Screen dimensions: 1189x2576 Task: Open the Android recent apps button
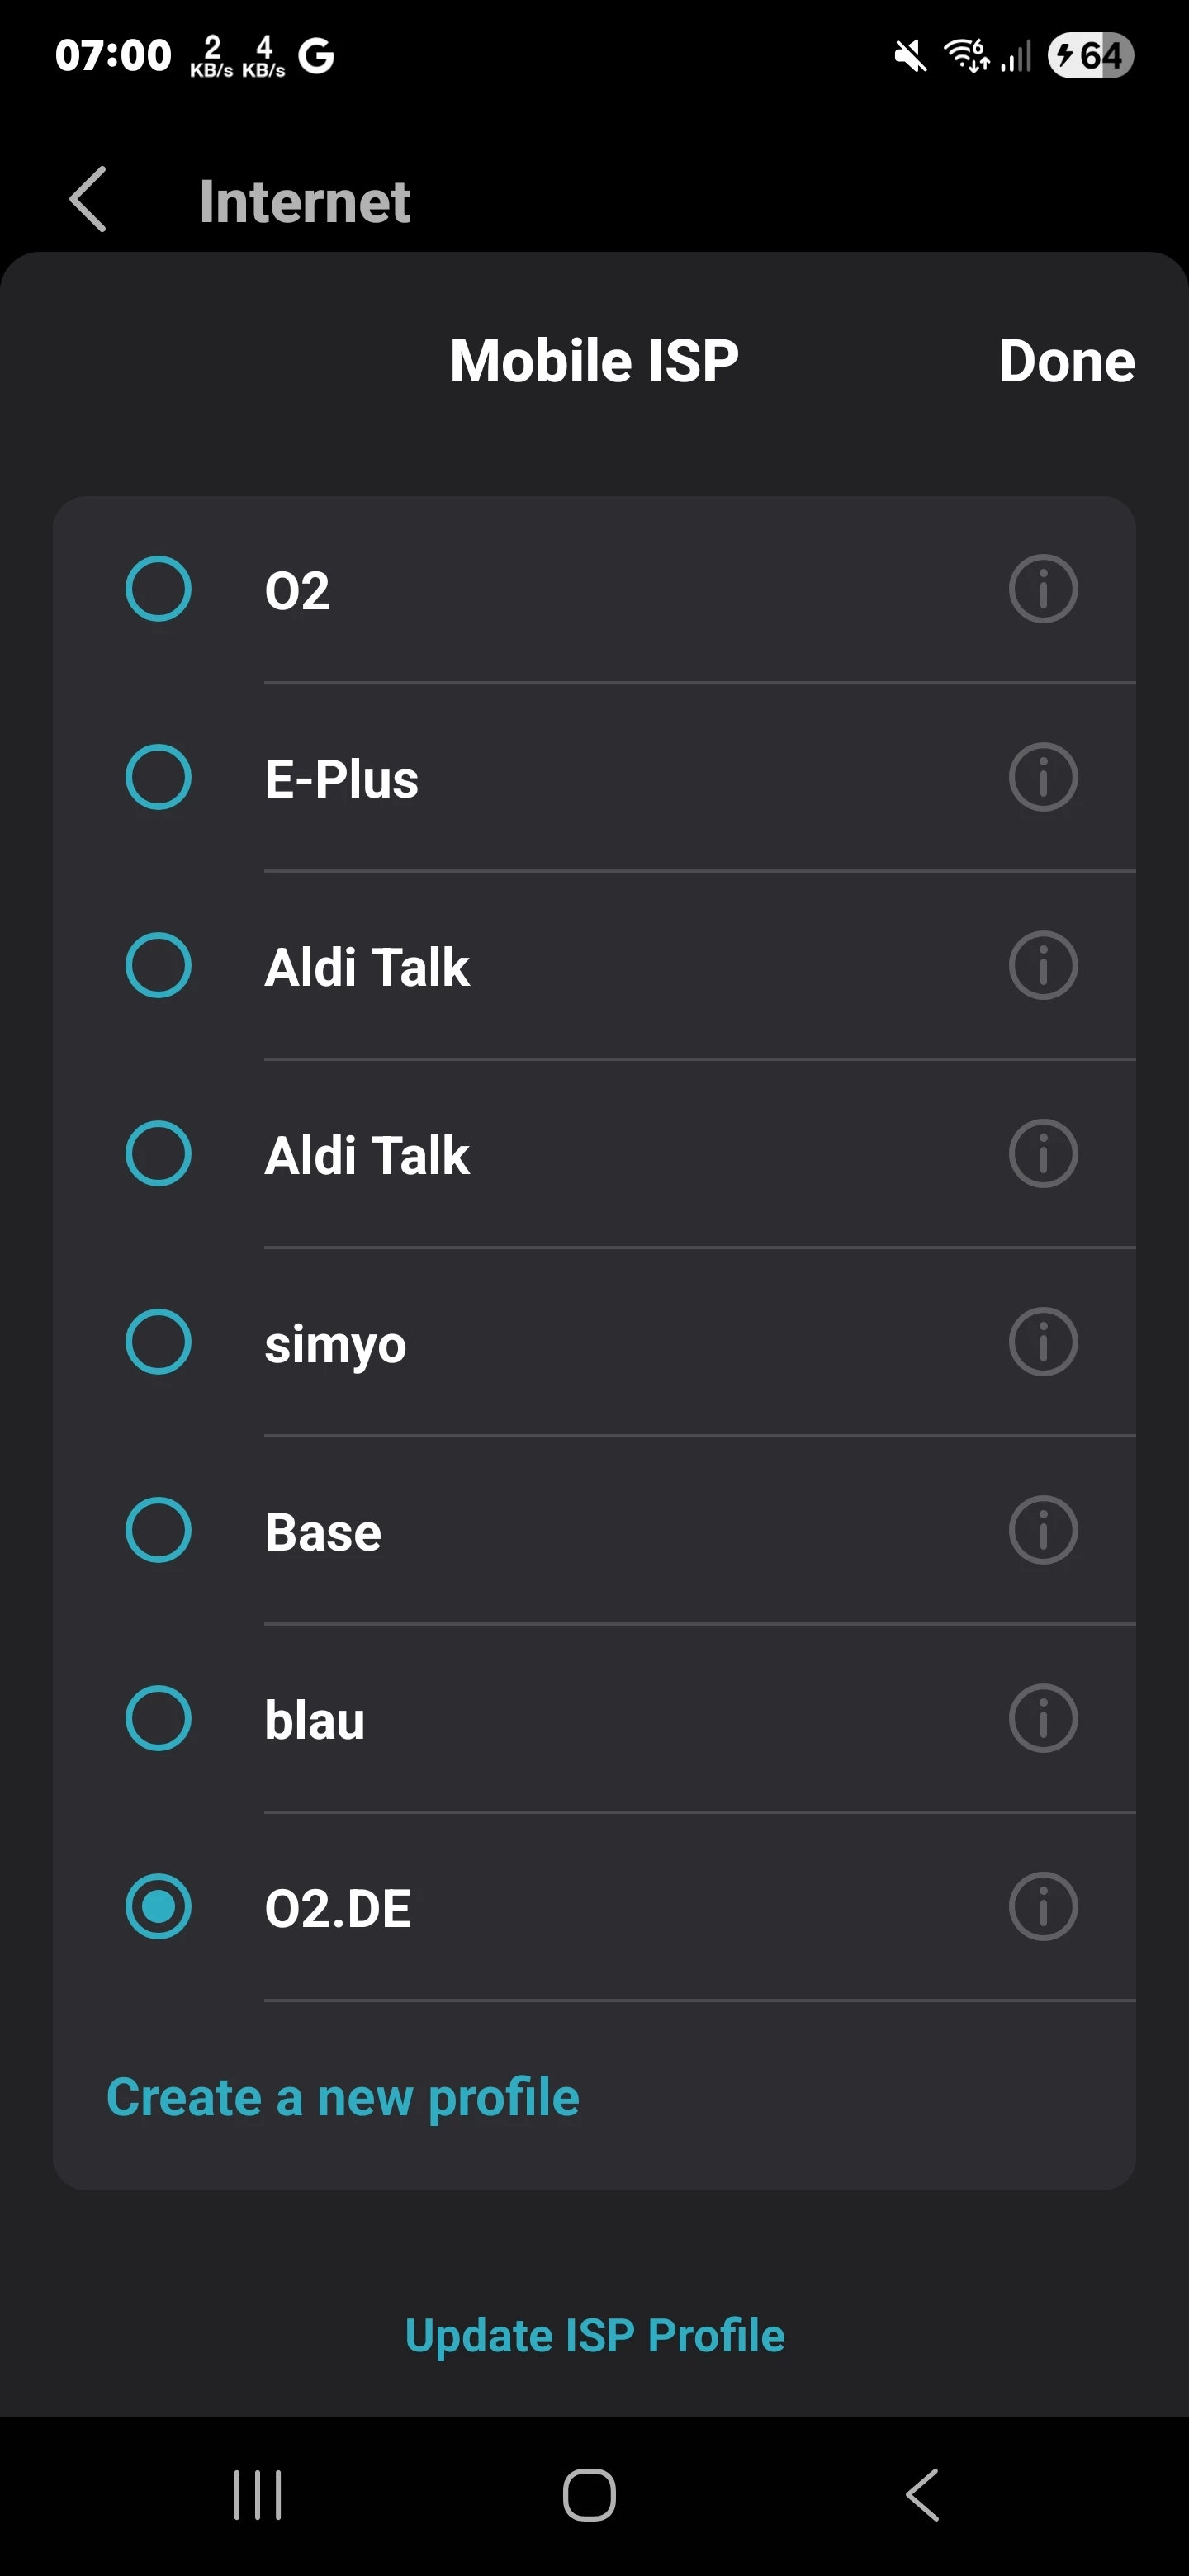(x=257, y=2495)
